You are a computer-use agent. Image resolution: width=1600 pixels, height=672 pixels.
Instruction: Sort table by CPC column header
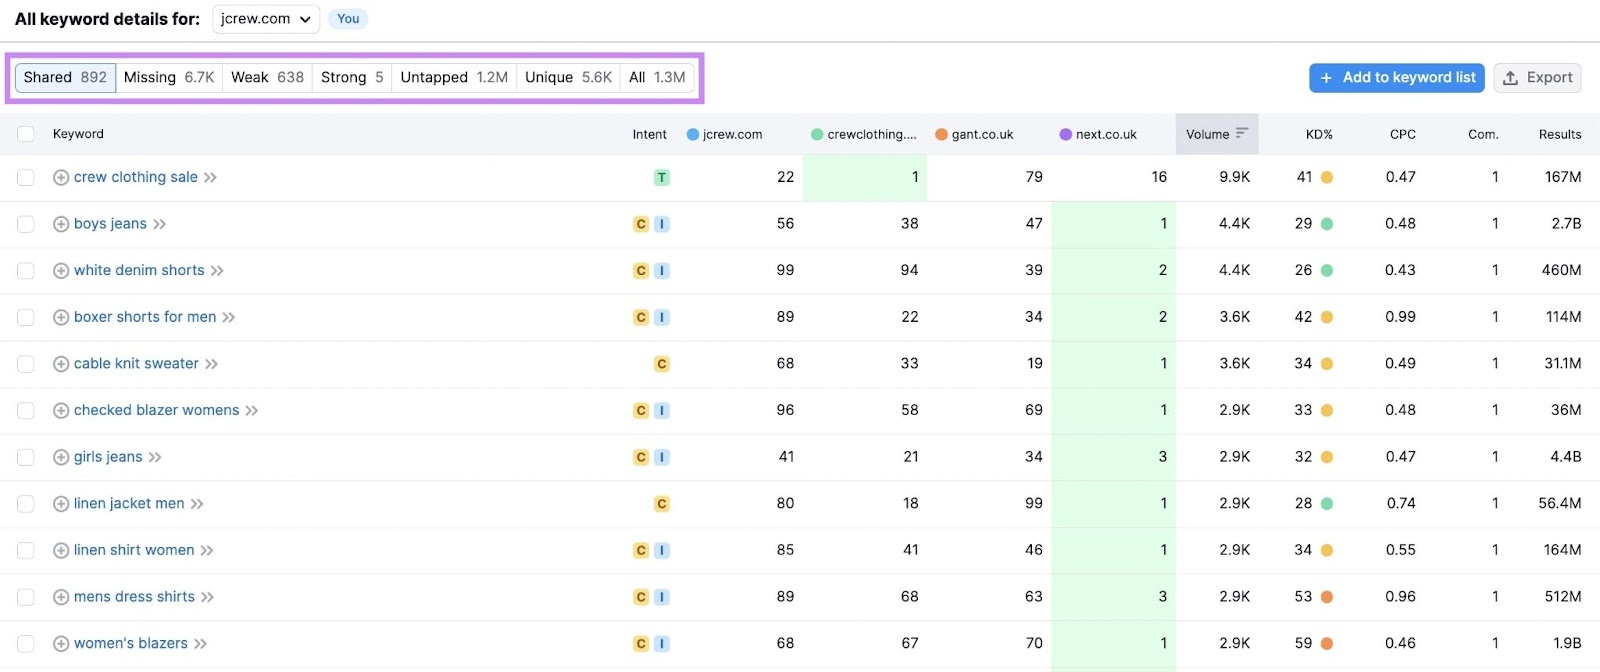1402,134
